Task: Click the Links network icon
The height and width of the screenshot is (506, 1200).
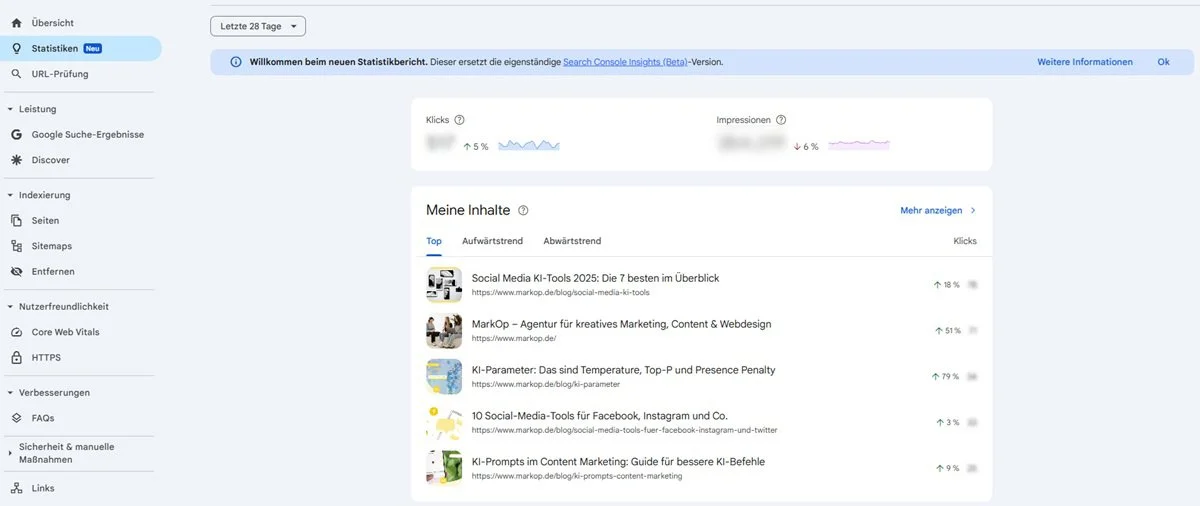Action: [16, 488]
